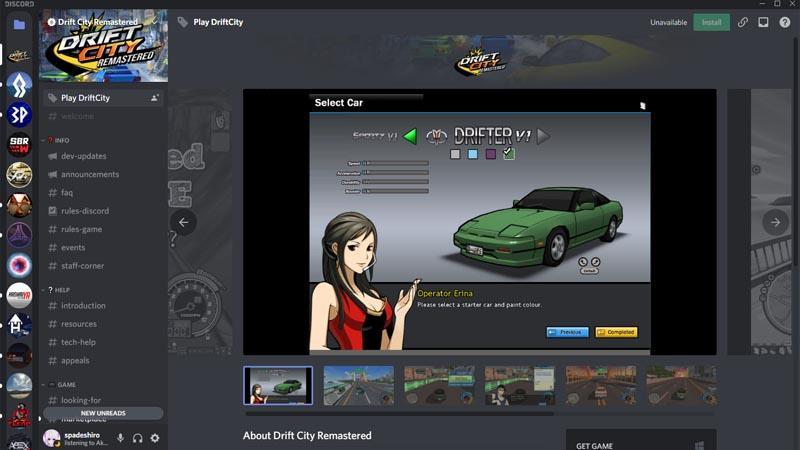The image size is (800, 450).
Task: Select the third screenshot thumbnail
Action: pyautogui.click(x=439, y=386)
